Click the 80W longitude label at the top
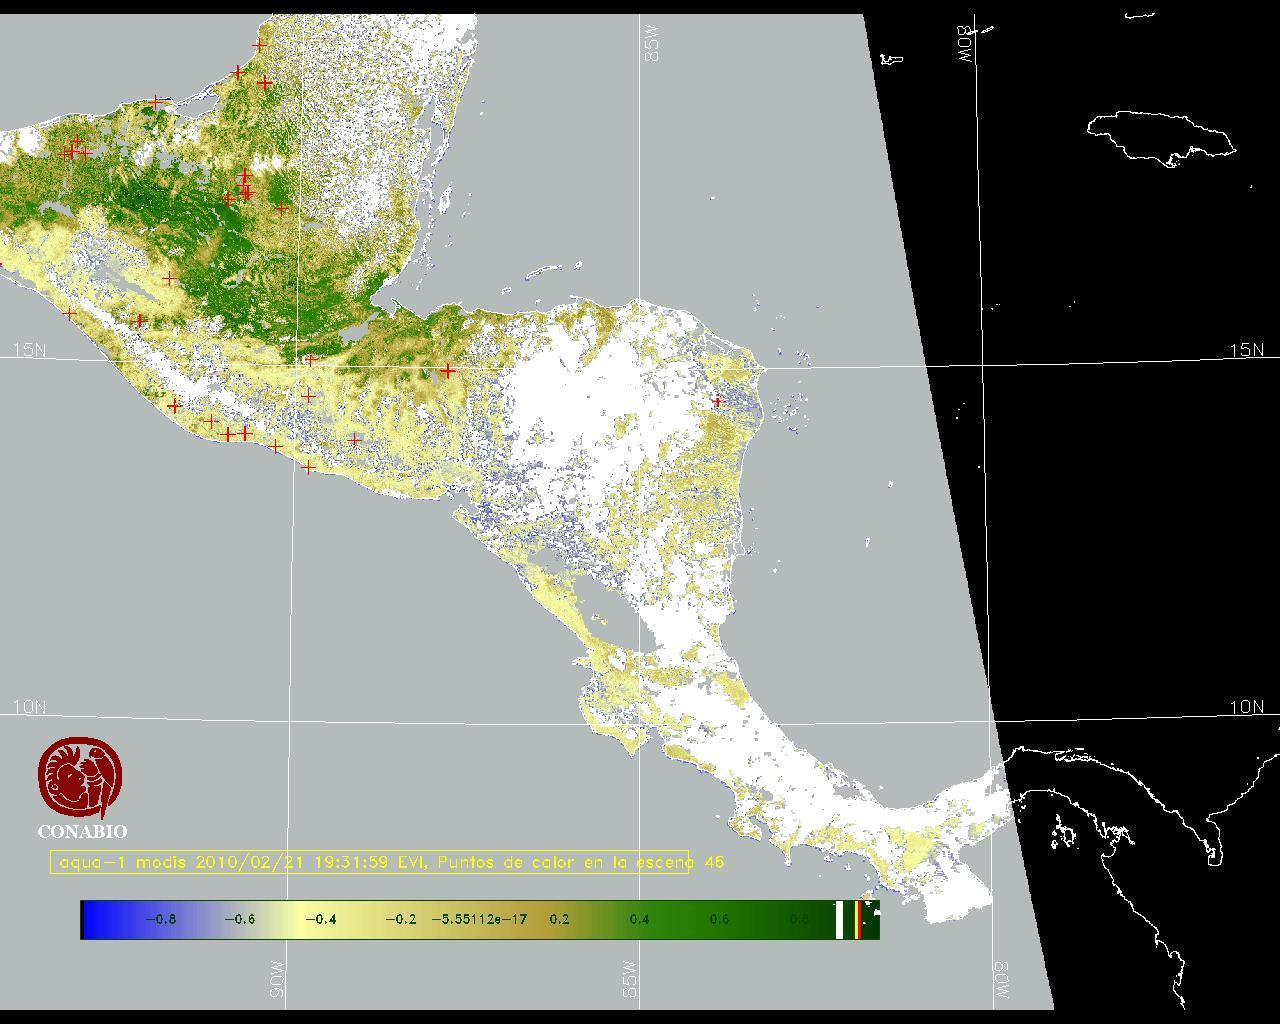This screenshot has width=1280, height=1024. point(966,44)
